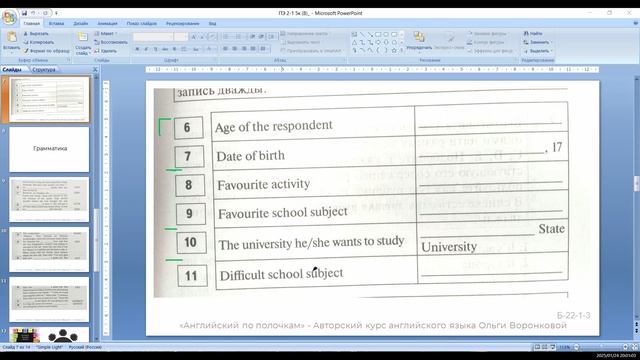Viewport: 640px width, 360px height.
Task: Increase font size with the large A button
Action: coord(193,37)
